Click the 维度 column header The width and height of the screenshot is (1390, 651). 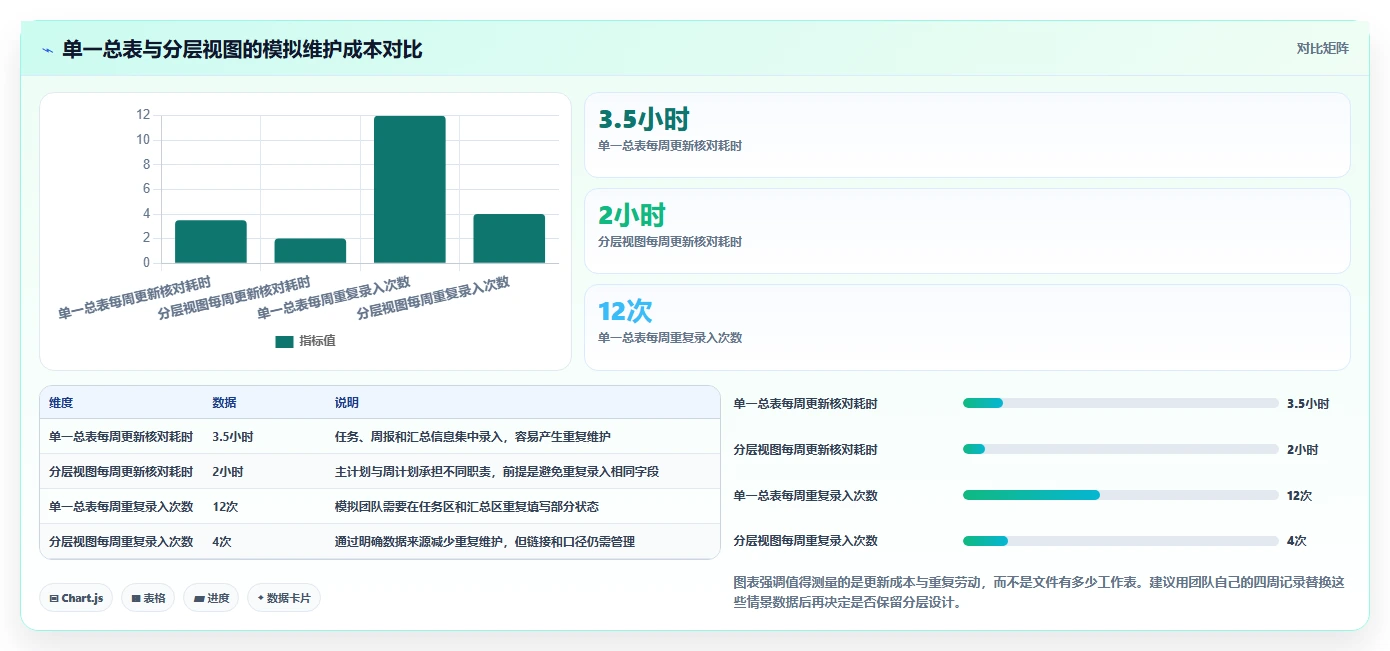tap(61, 403)
